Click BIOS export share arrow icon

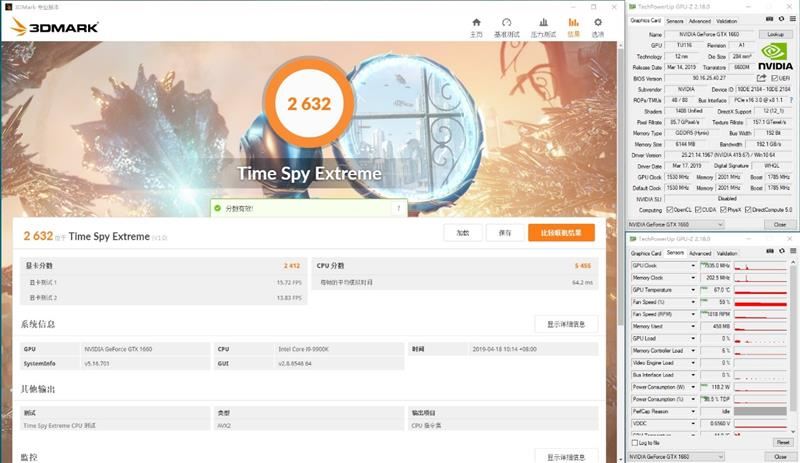tap(761, 78)
